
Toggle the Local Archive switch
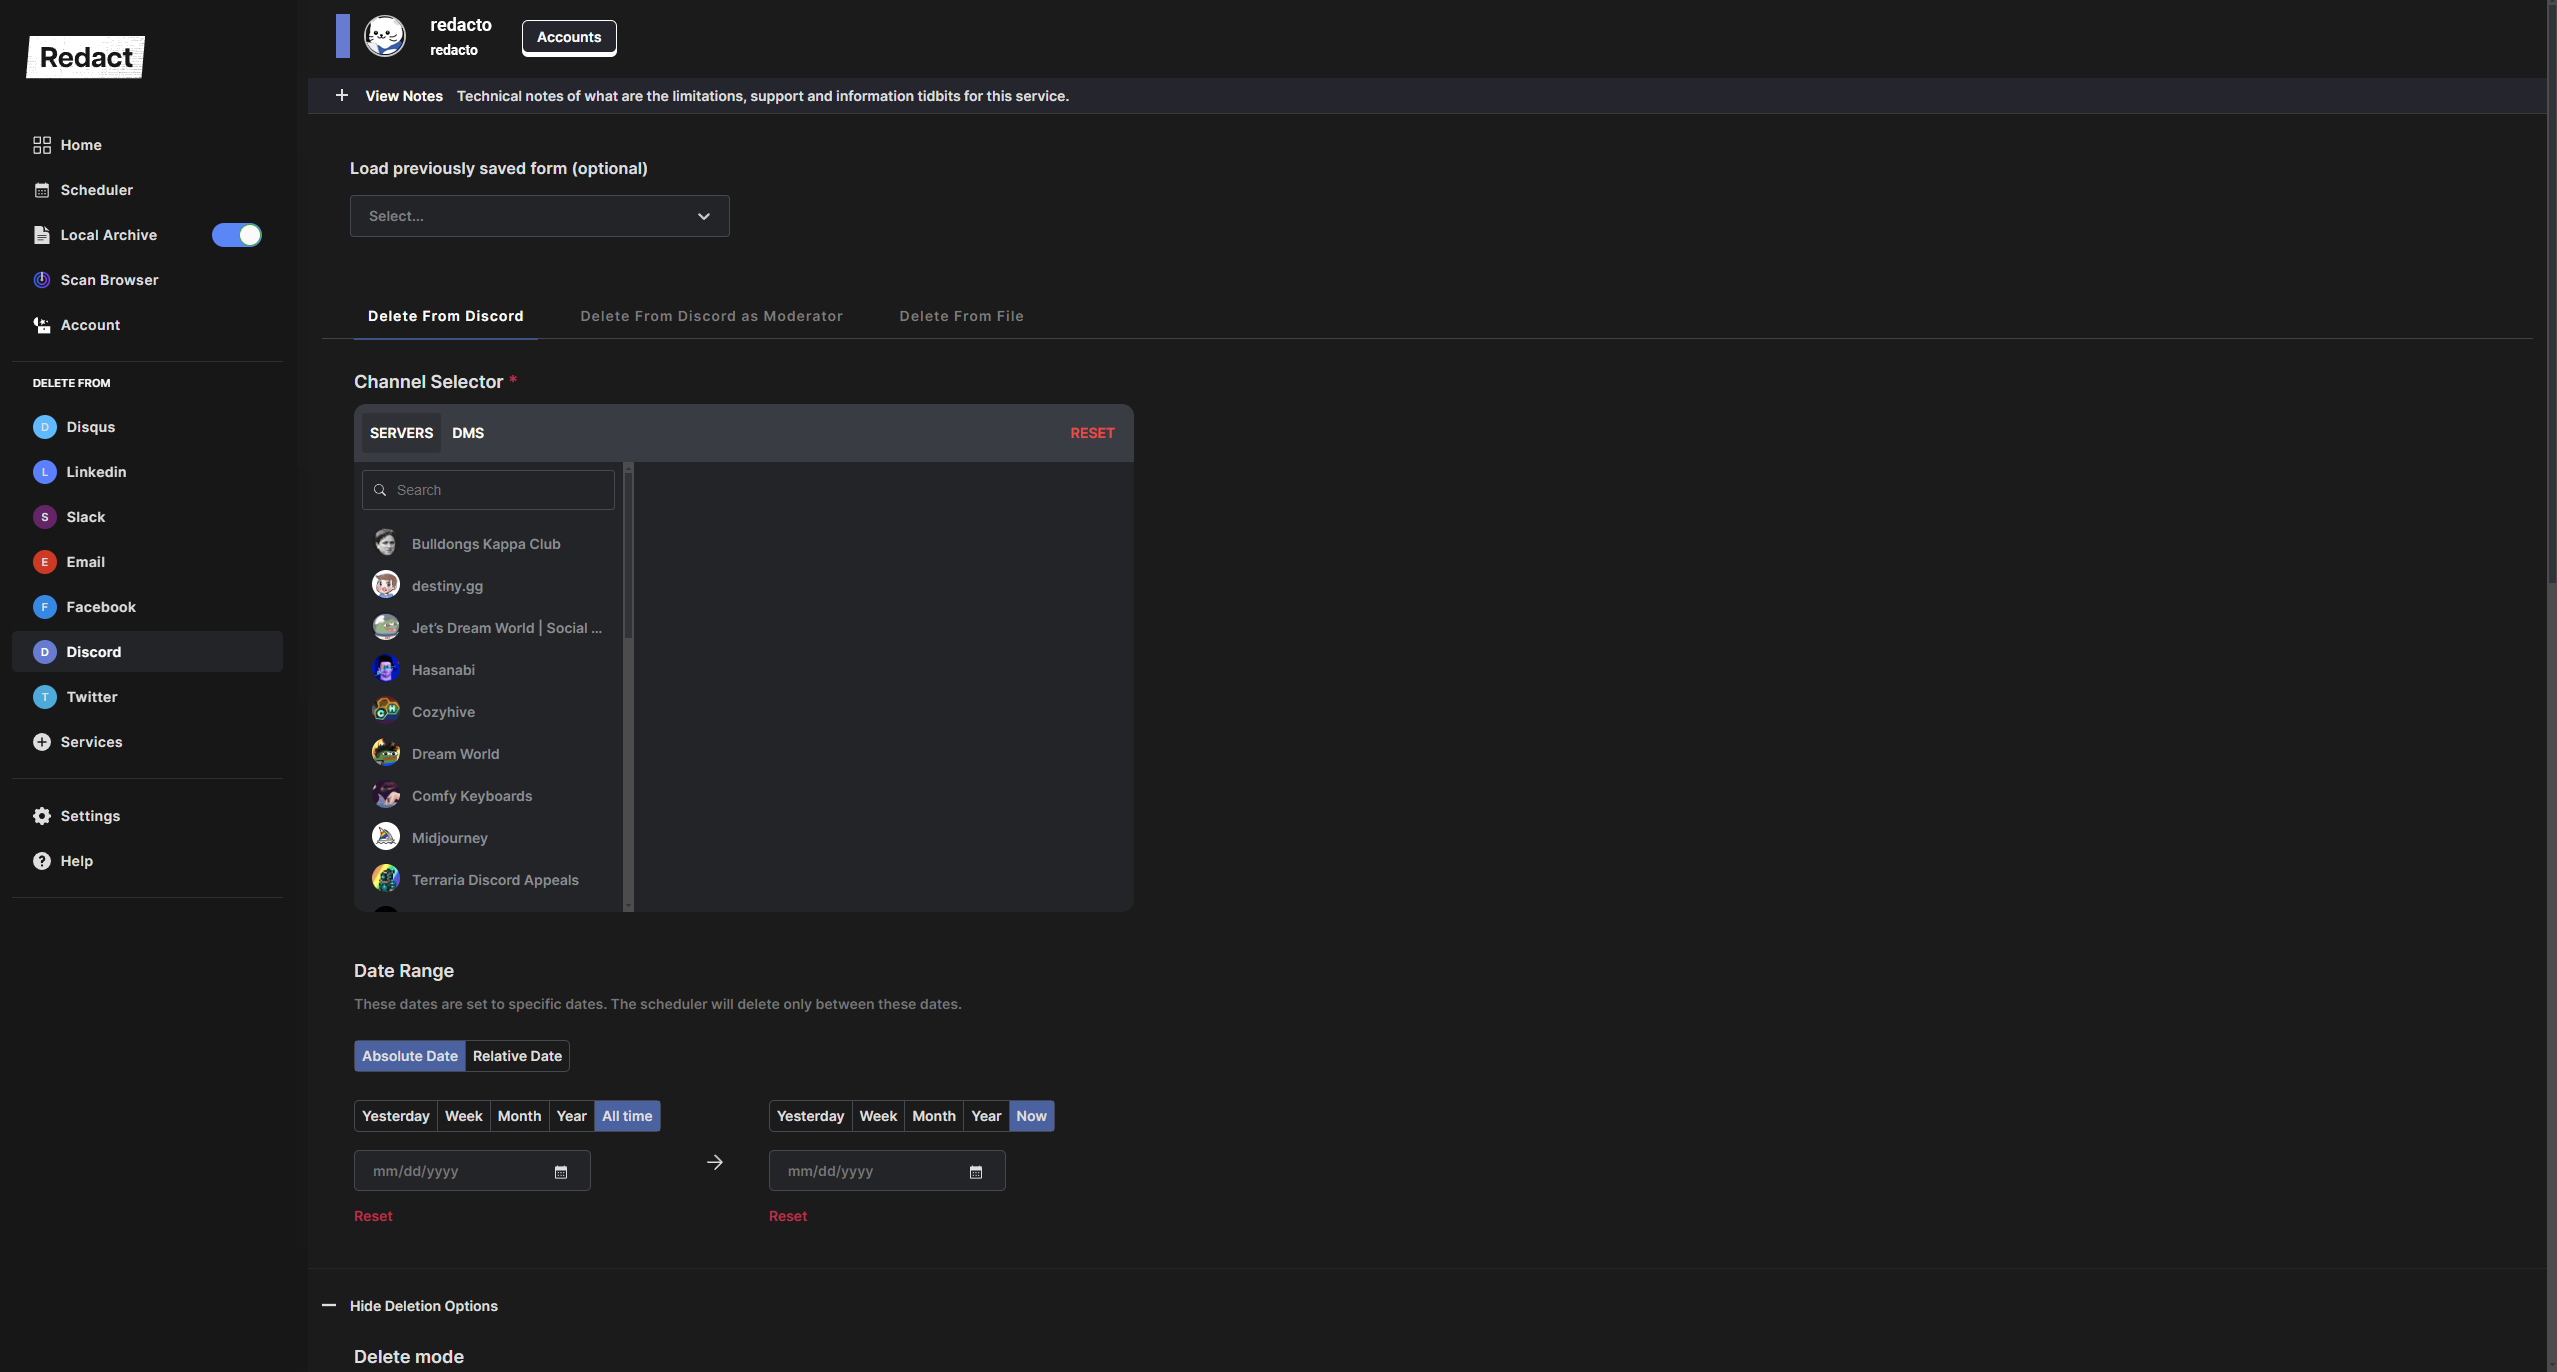[237, 235]
